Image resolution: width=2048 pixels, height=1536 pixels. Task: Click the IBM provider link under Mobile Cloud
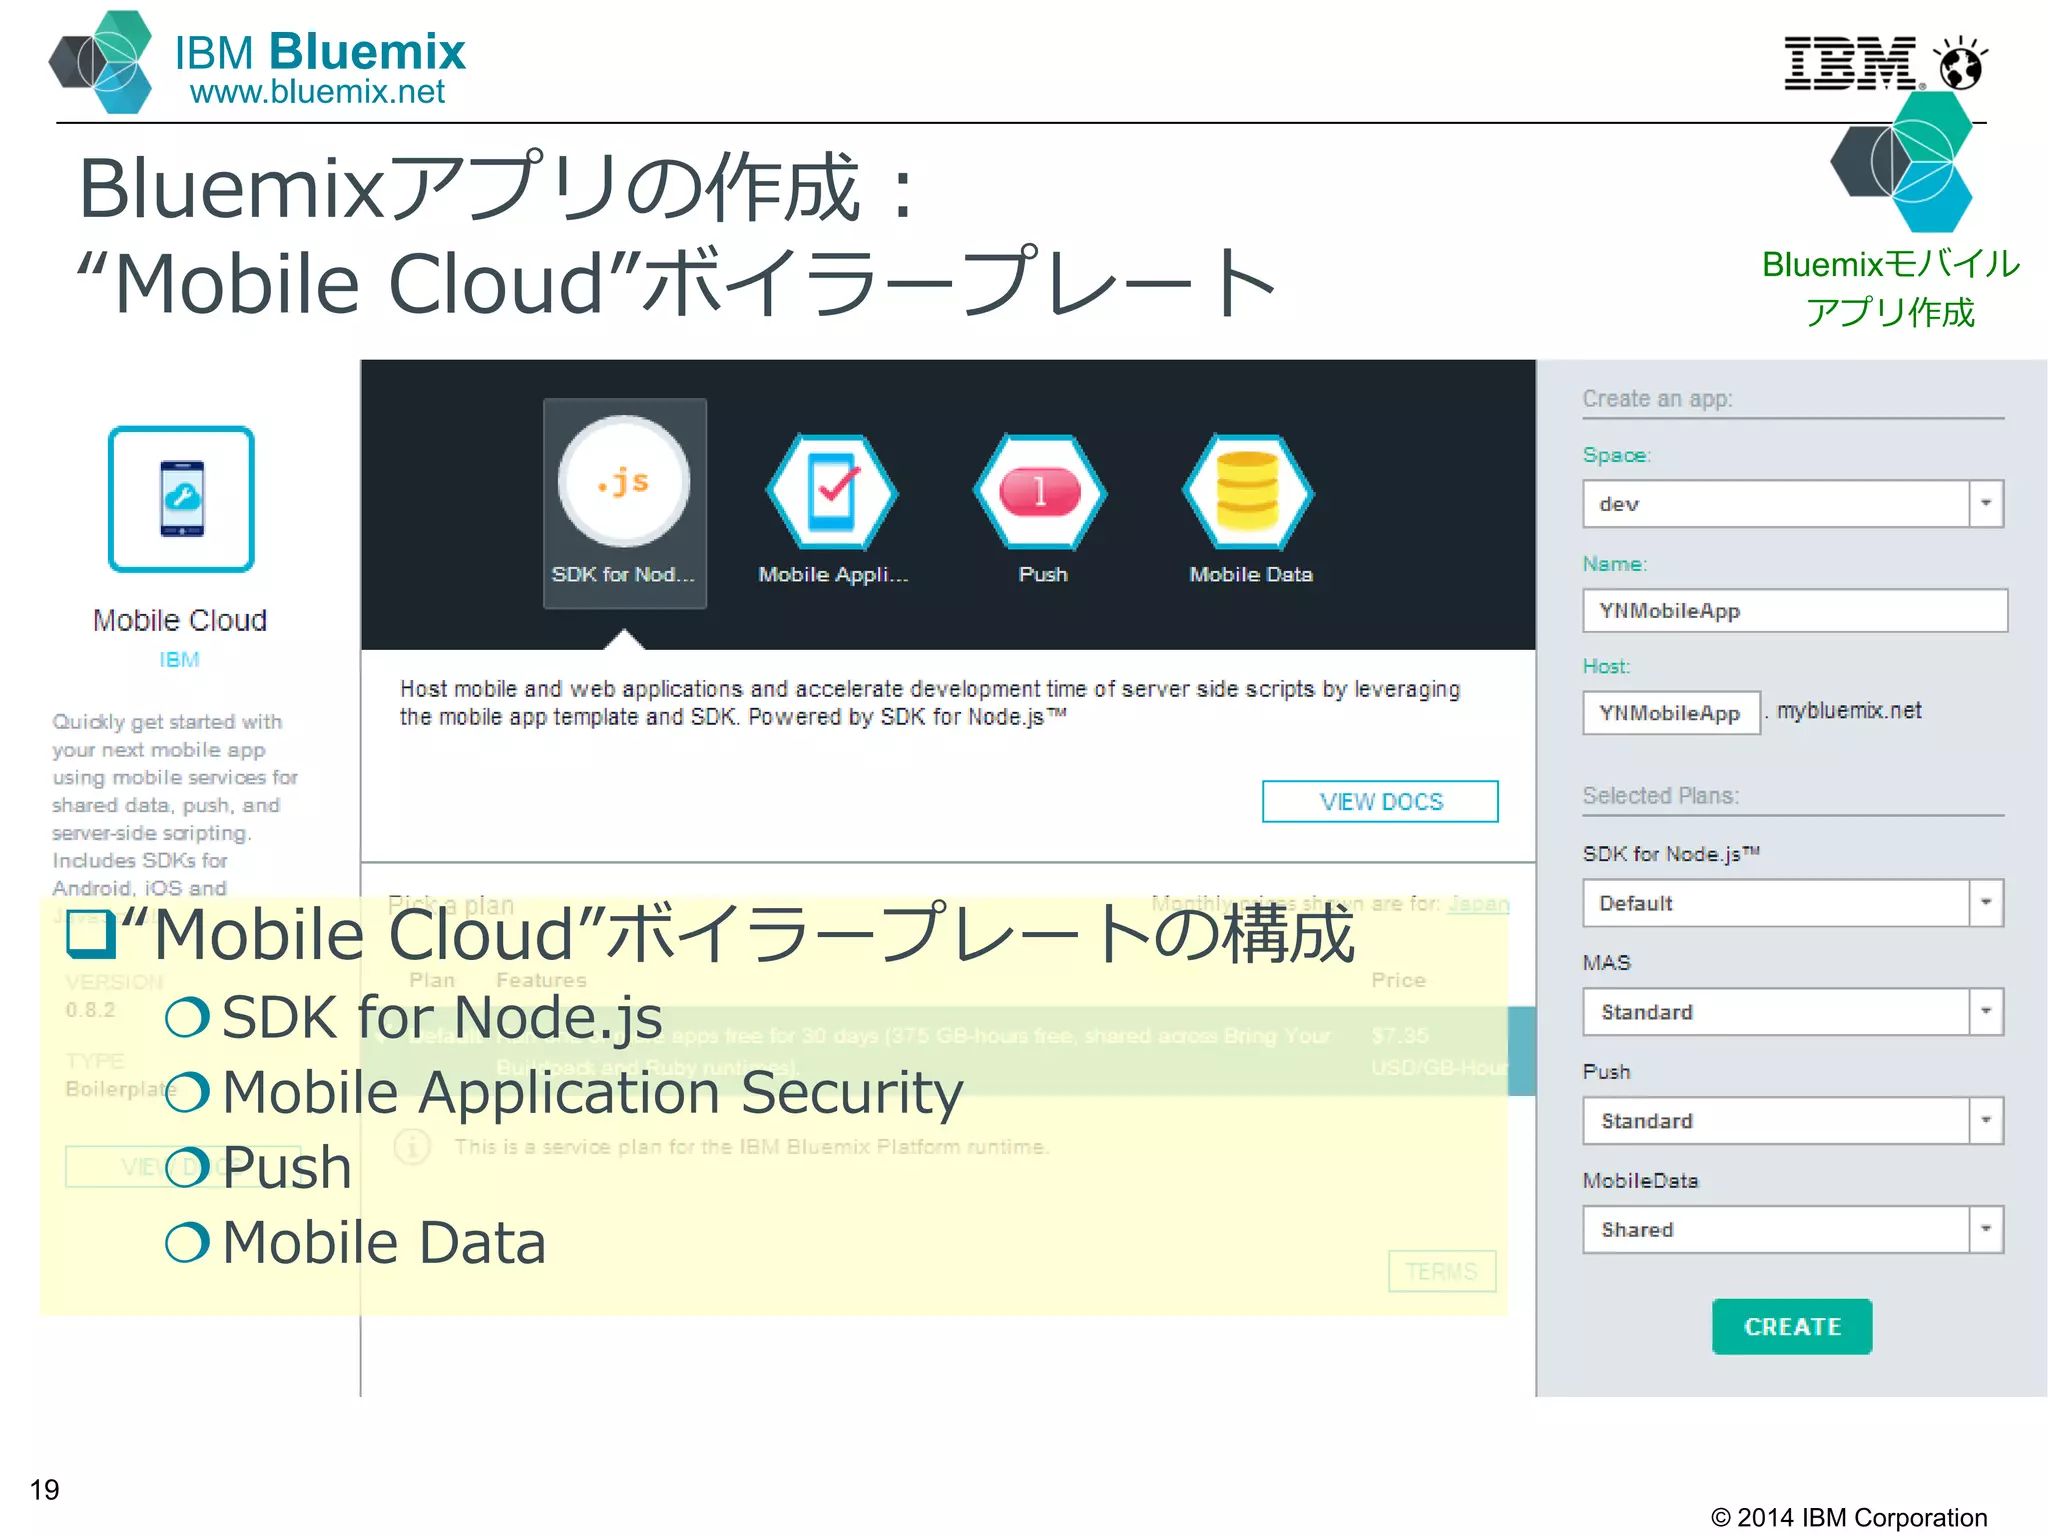click(x=180, y=660)
